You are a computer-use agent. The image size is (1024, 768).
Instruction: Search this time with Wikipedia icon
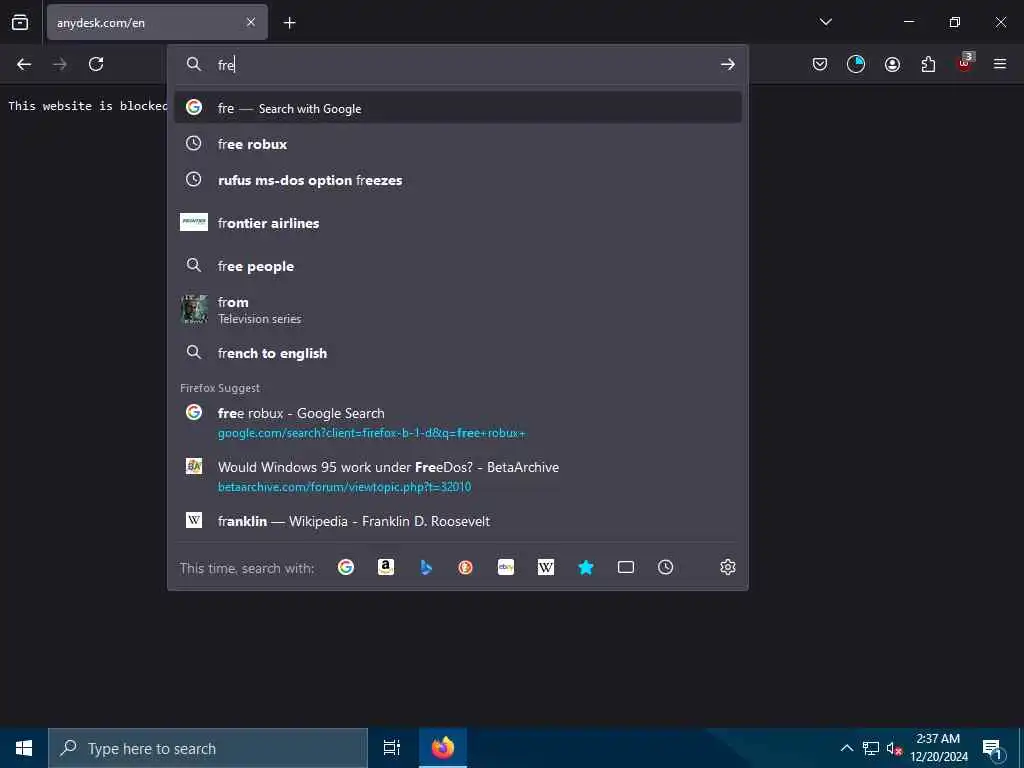pos(545,567)
